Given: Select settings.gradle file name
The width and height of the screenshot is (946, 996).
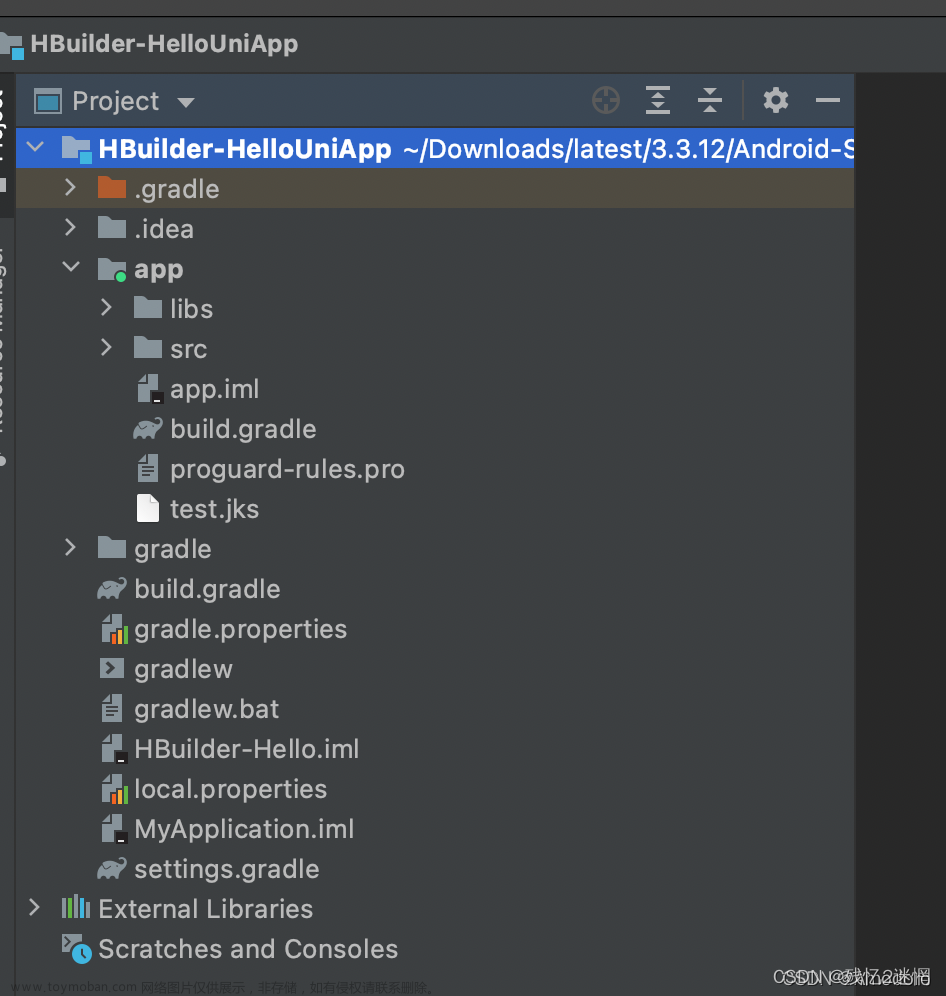Looking at the screenshot, I should tap(227, 870).
